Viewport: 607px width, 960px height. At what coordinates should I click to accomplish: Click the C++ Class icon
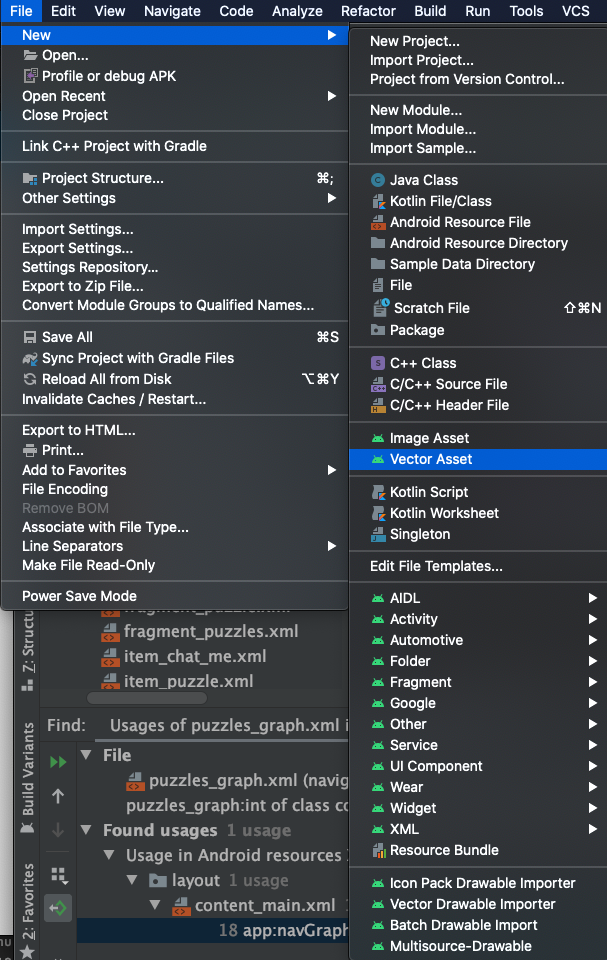[x=377, y=363]
